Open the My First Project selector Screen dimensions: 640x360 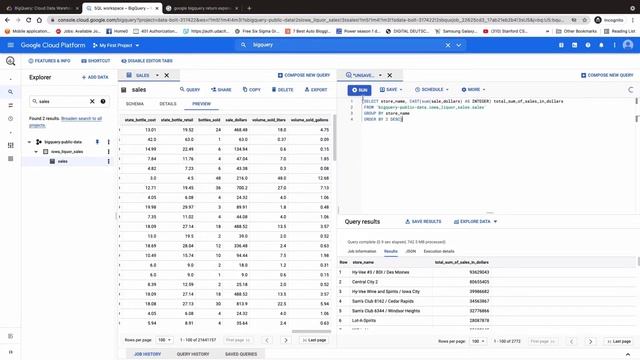(x=116, y=45)
